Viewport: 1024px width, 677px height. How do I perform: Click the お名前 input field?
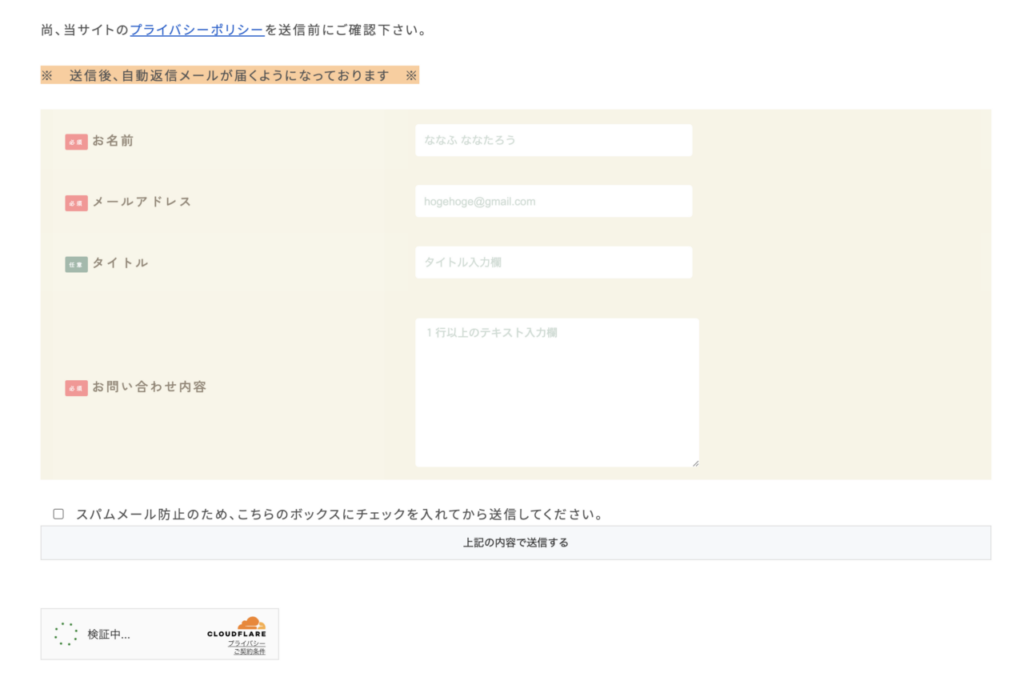click(553, 140)
